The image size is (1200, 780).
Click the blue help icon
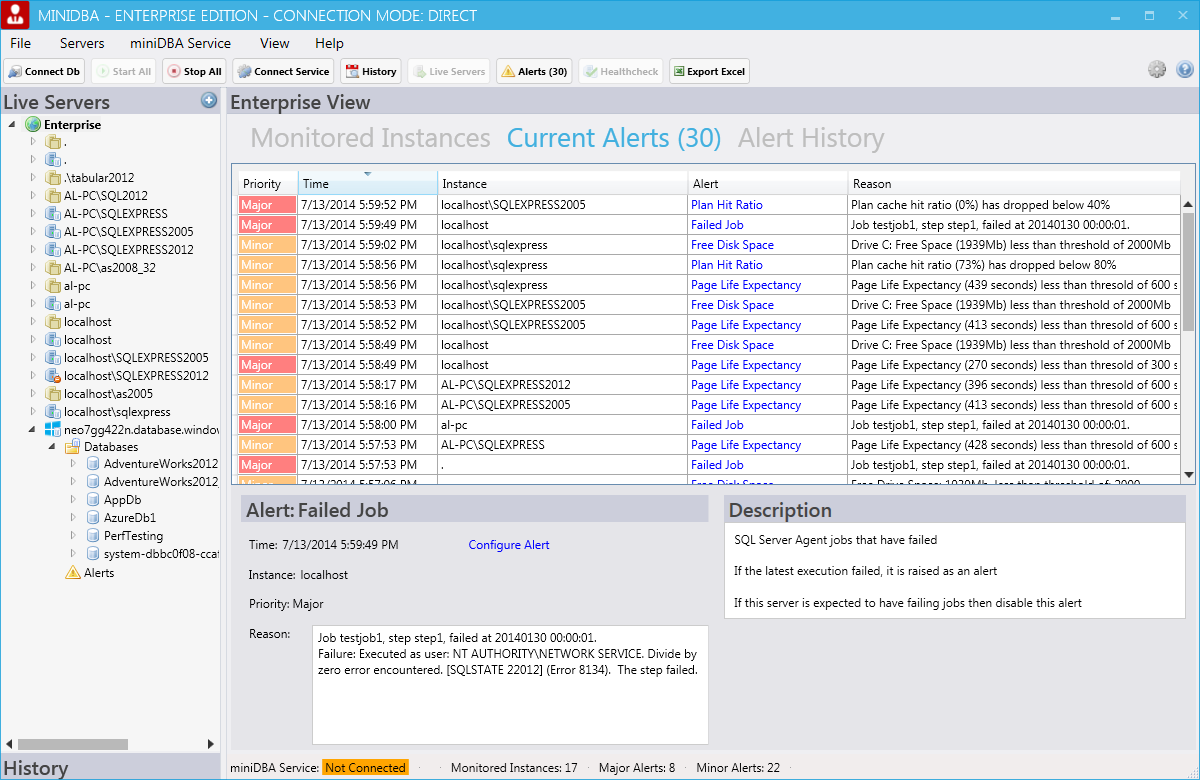(1186, 69)
